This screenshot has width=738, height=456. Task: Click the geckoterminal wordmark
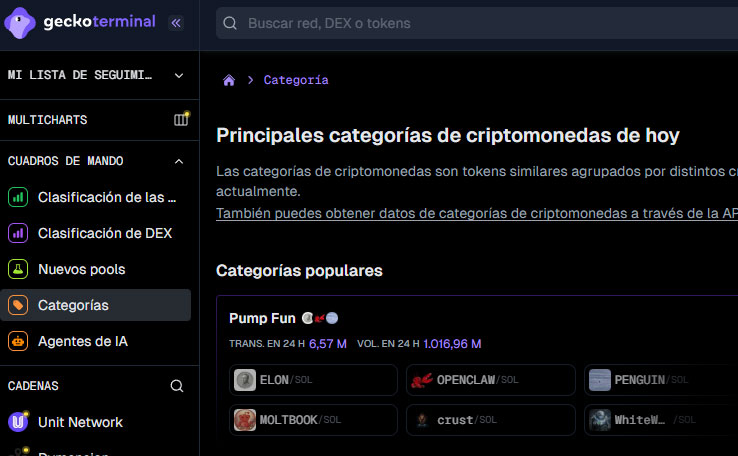tap(99, 22)
